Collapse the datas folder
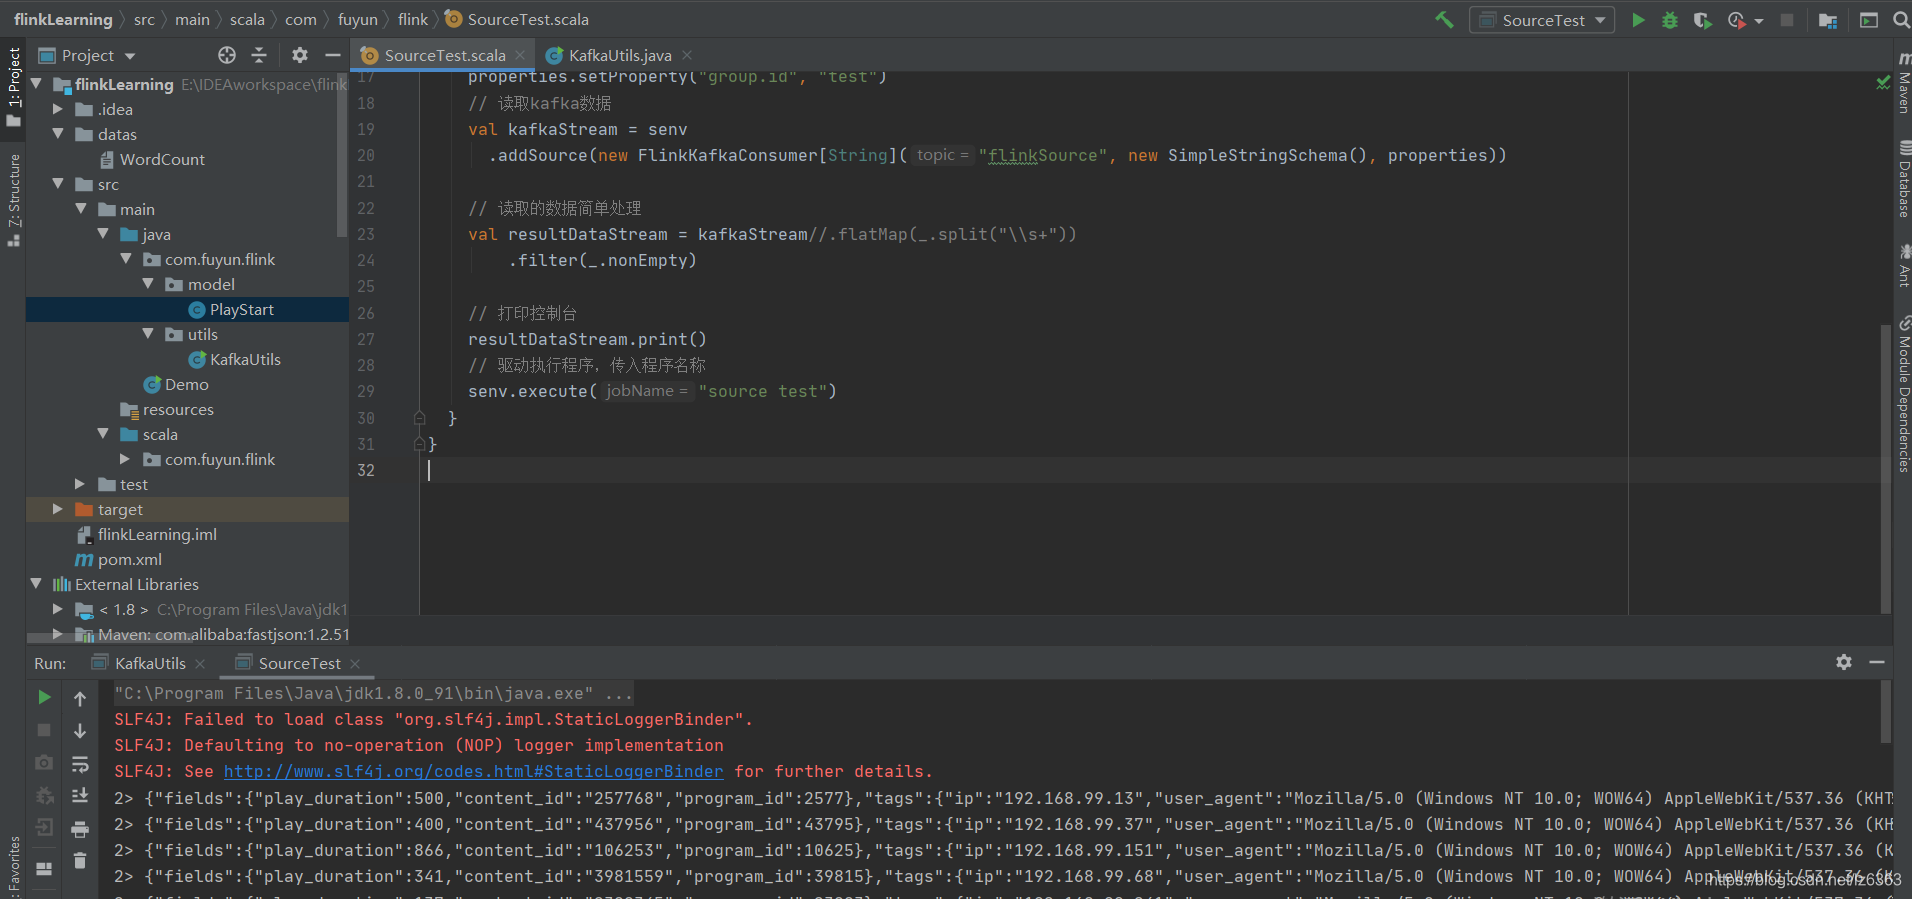The image size is (1912, 899). click(58, 134)
